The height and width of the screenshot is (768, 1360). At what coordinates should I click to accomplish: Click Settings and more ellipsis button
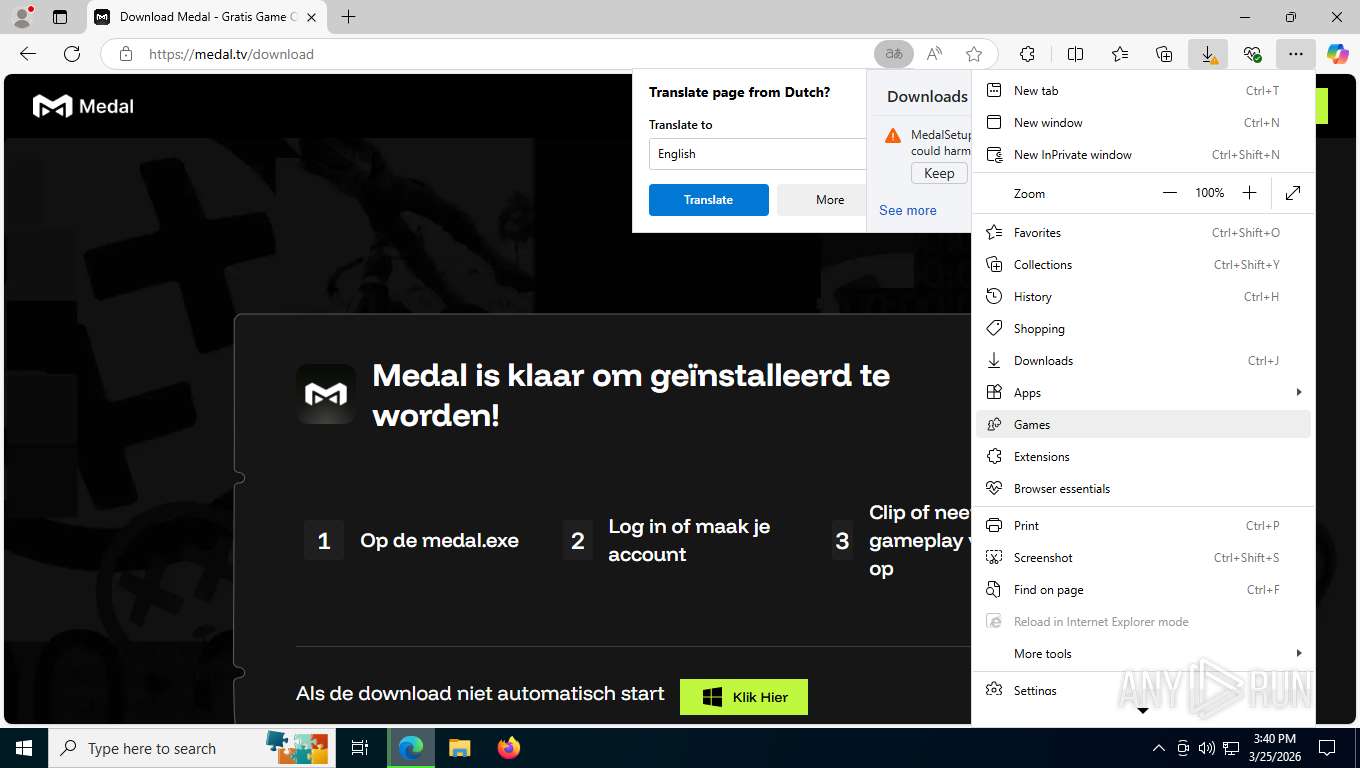click(1296, 54)
